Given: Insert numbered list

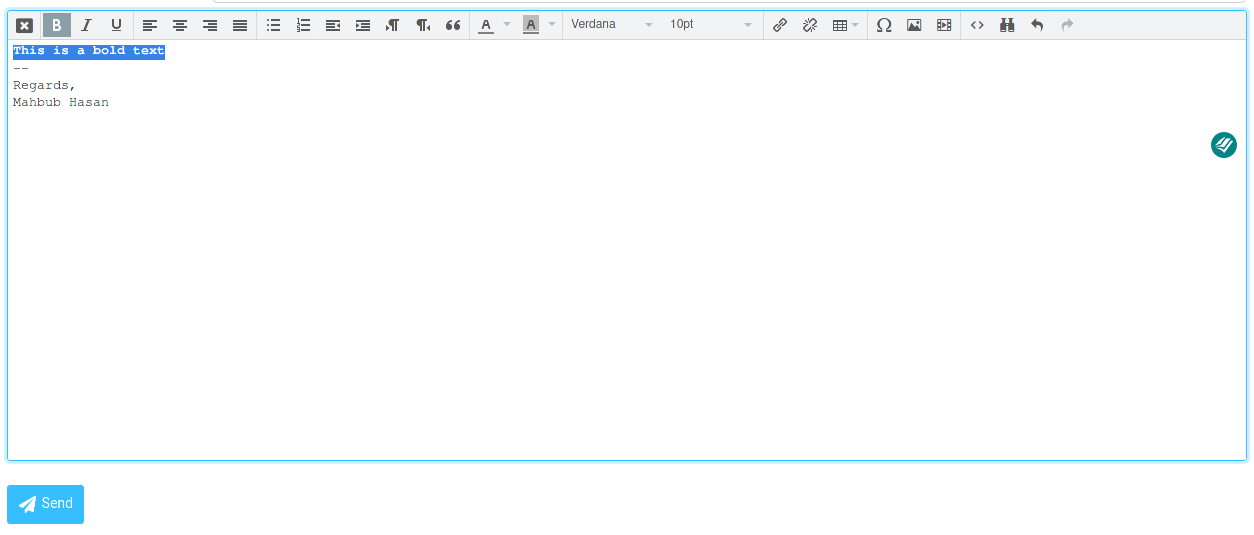Looking at the screenshot, I should coord(303,25).
